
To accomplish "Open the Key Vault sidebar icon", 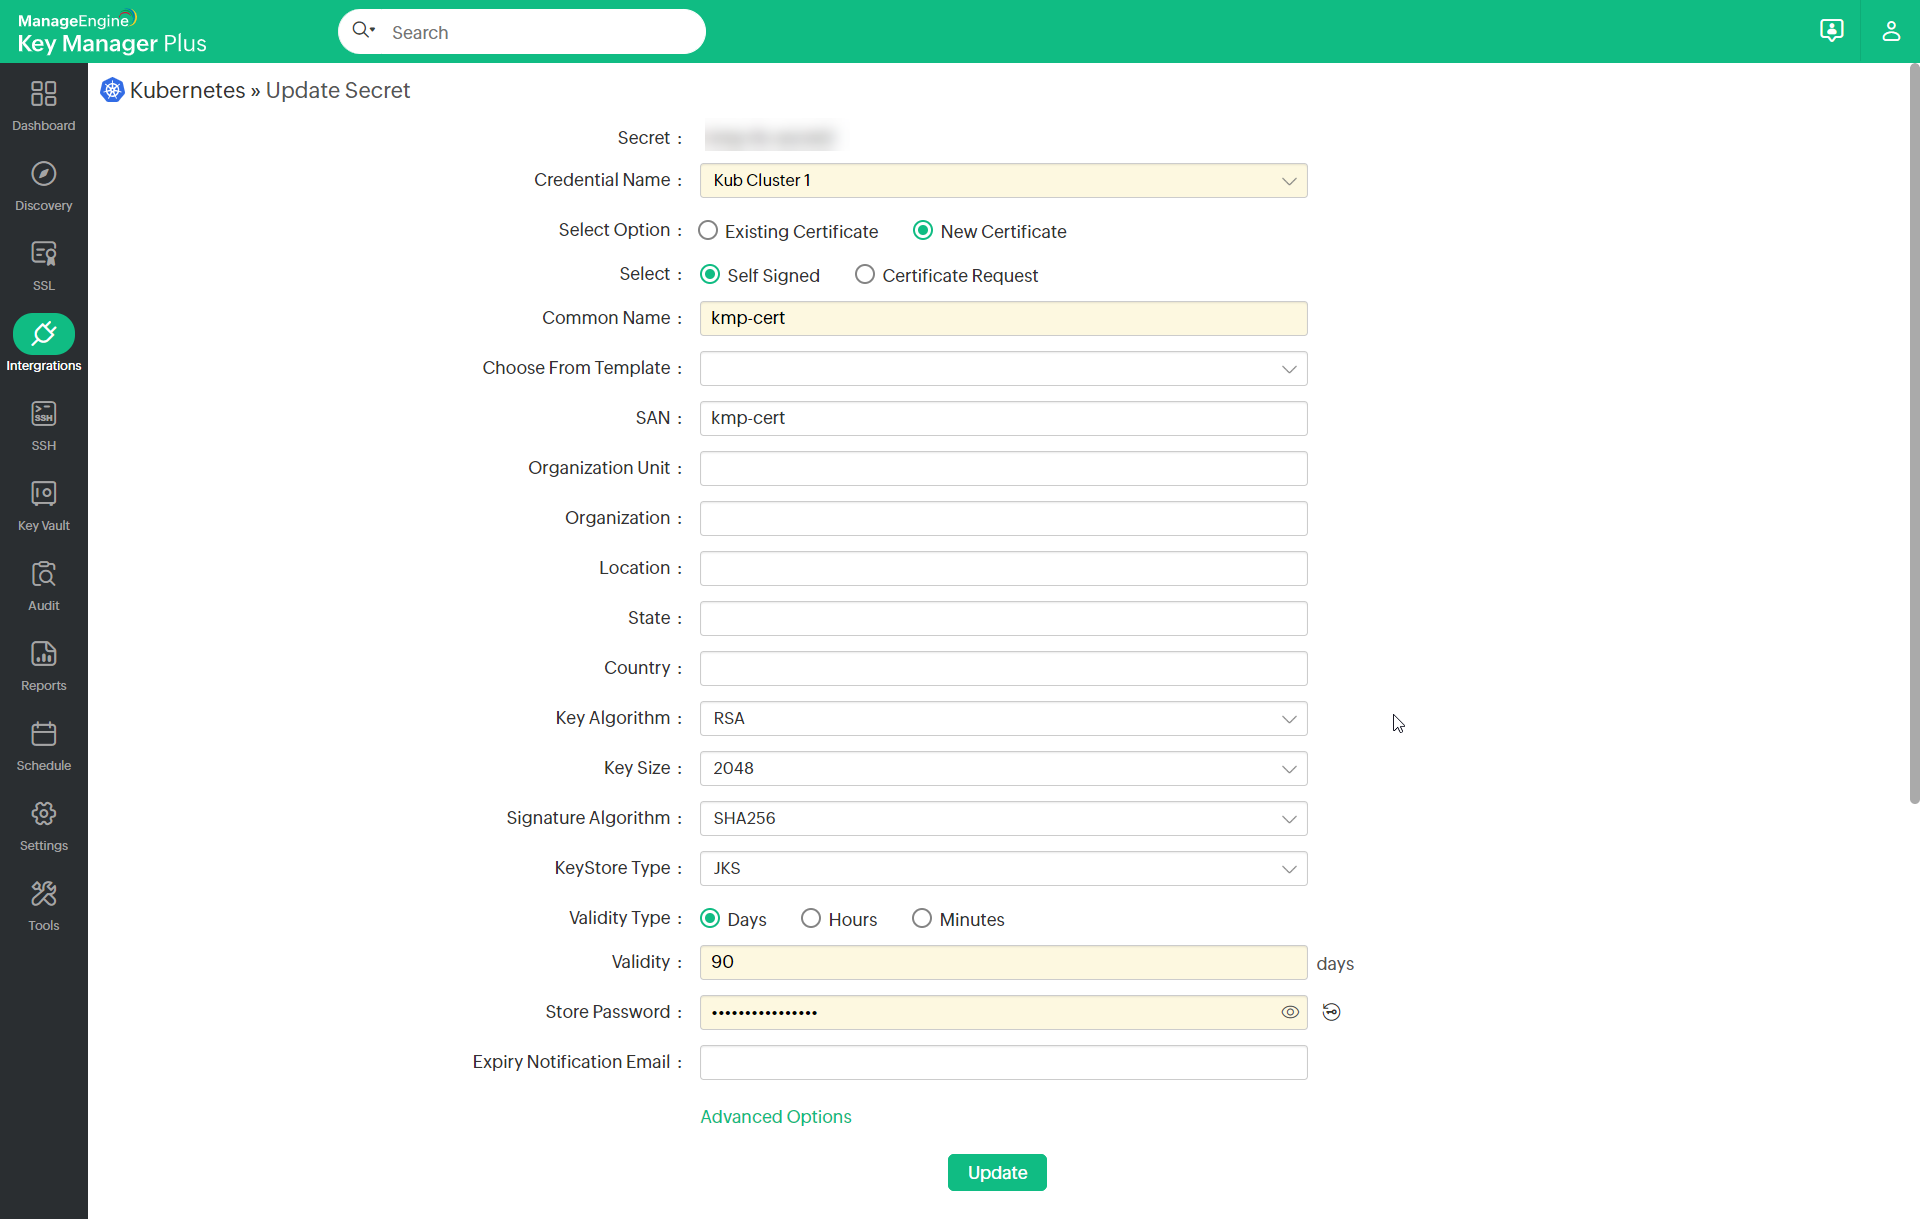I will 43,494.
